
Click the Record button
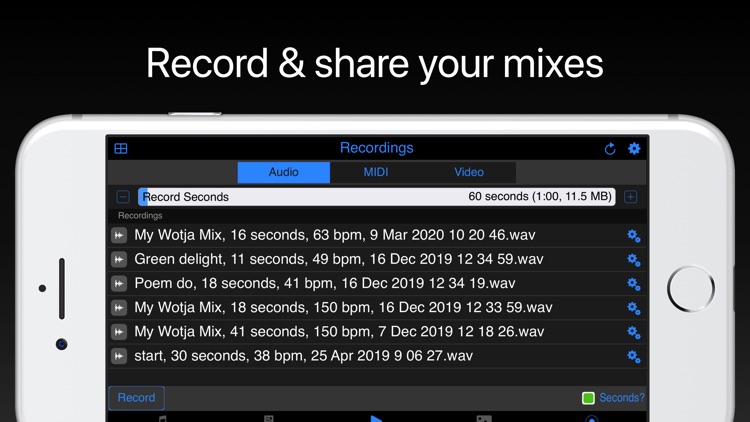[x=136, y=398]
